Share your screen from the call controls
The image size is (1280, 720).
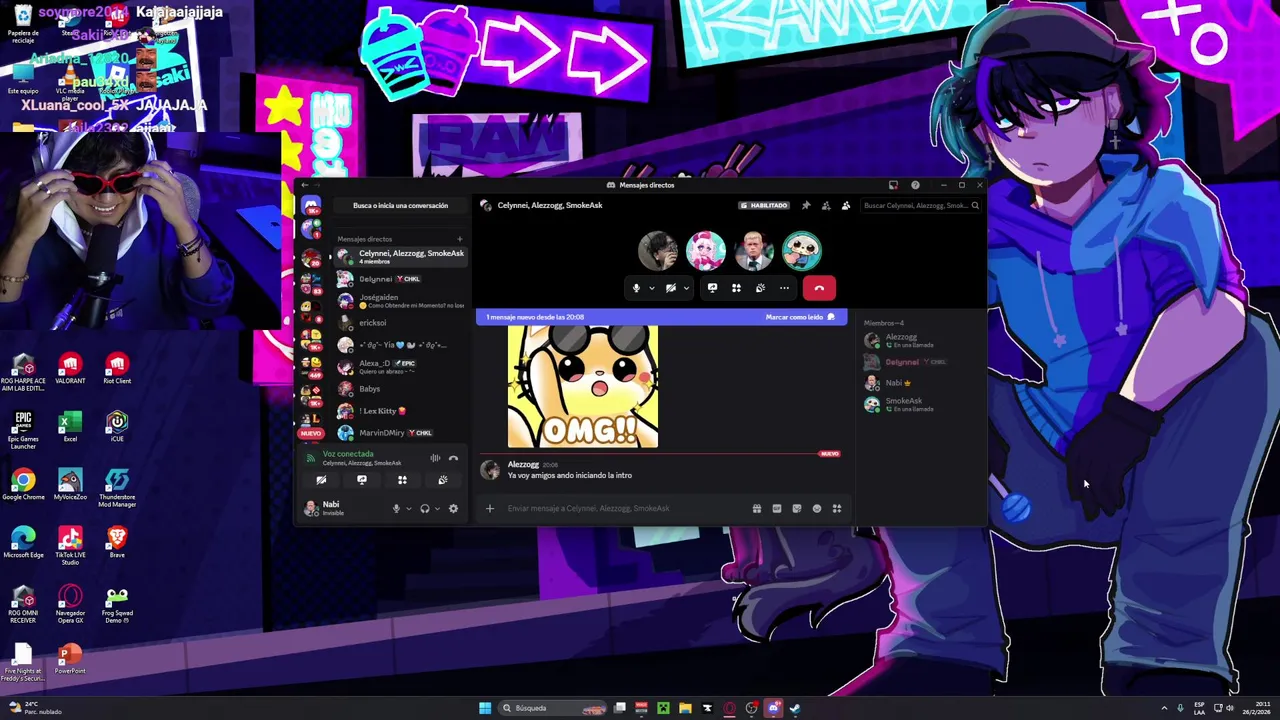712,288
